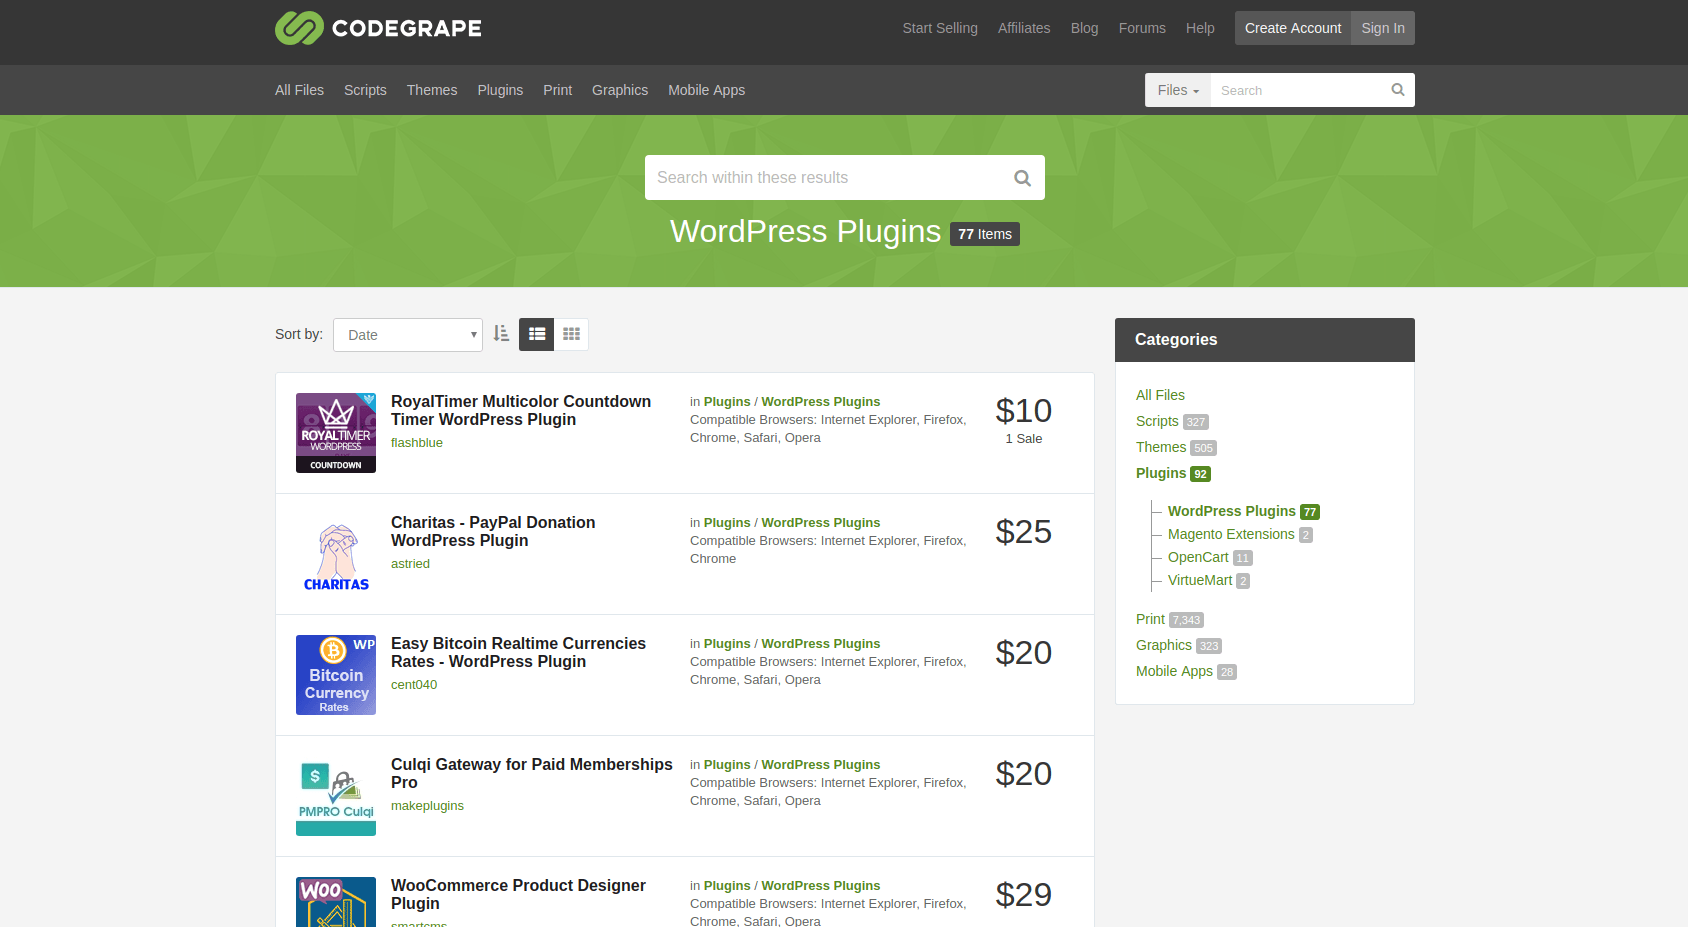Viewport: 1688px width, 927px height.
Task: View author cent040's profile
Action: click(414, 685)
